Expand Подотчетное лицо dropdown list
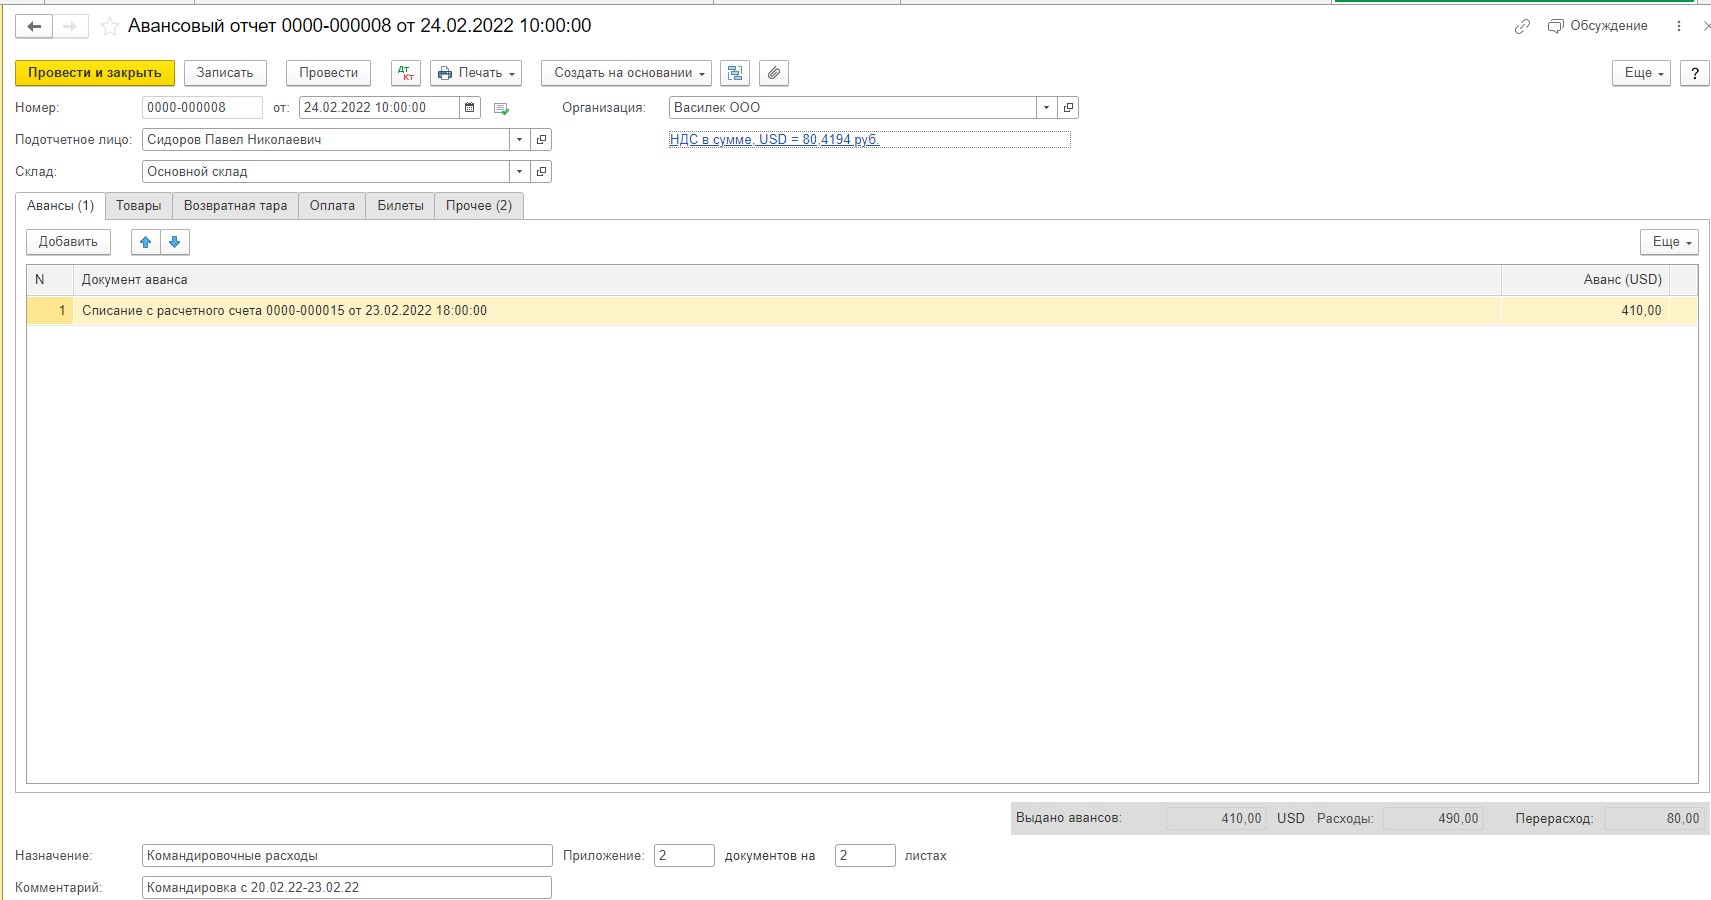This screenshot has width=1711, height=900. click(519, 140)
